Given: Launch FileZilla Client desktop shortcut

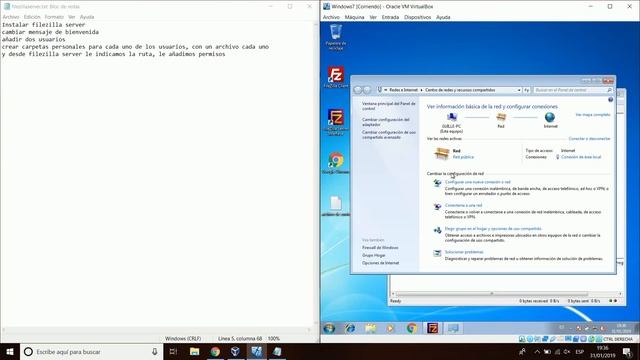Looking at the screenshot, I should [x=336, y=78].
